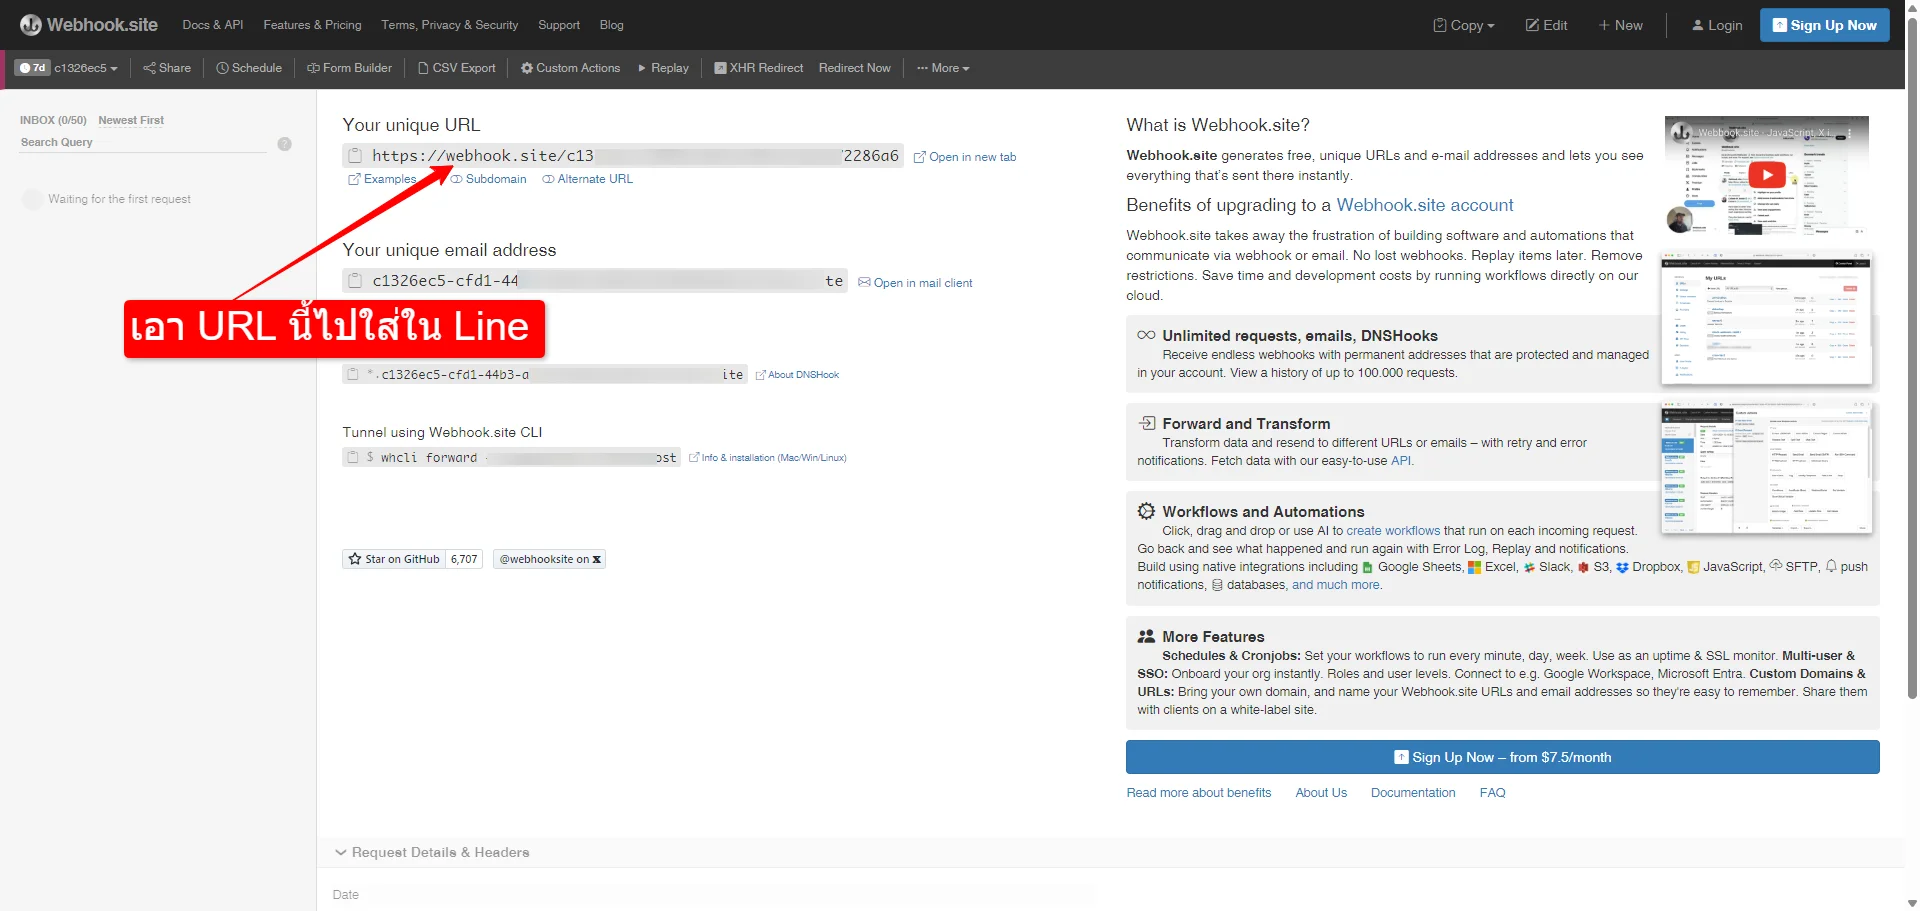Open the Documentation link
This screenshot has width=1920, height=911.
click(x=1413, y=793)
